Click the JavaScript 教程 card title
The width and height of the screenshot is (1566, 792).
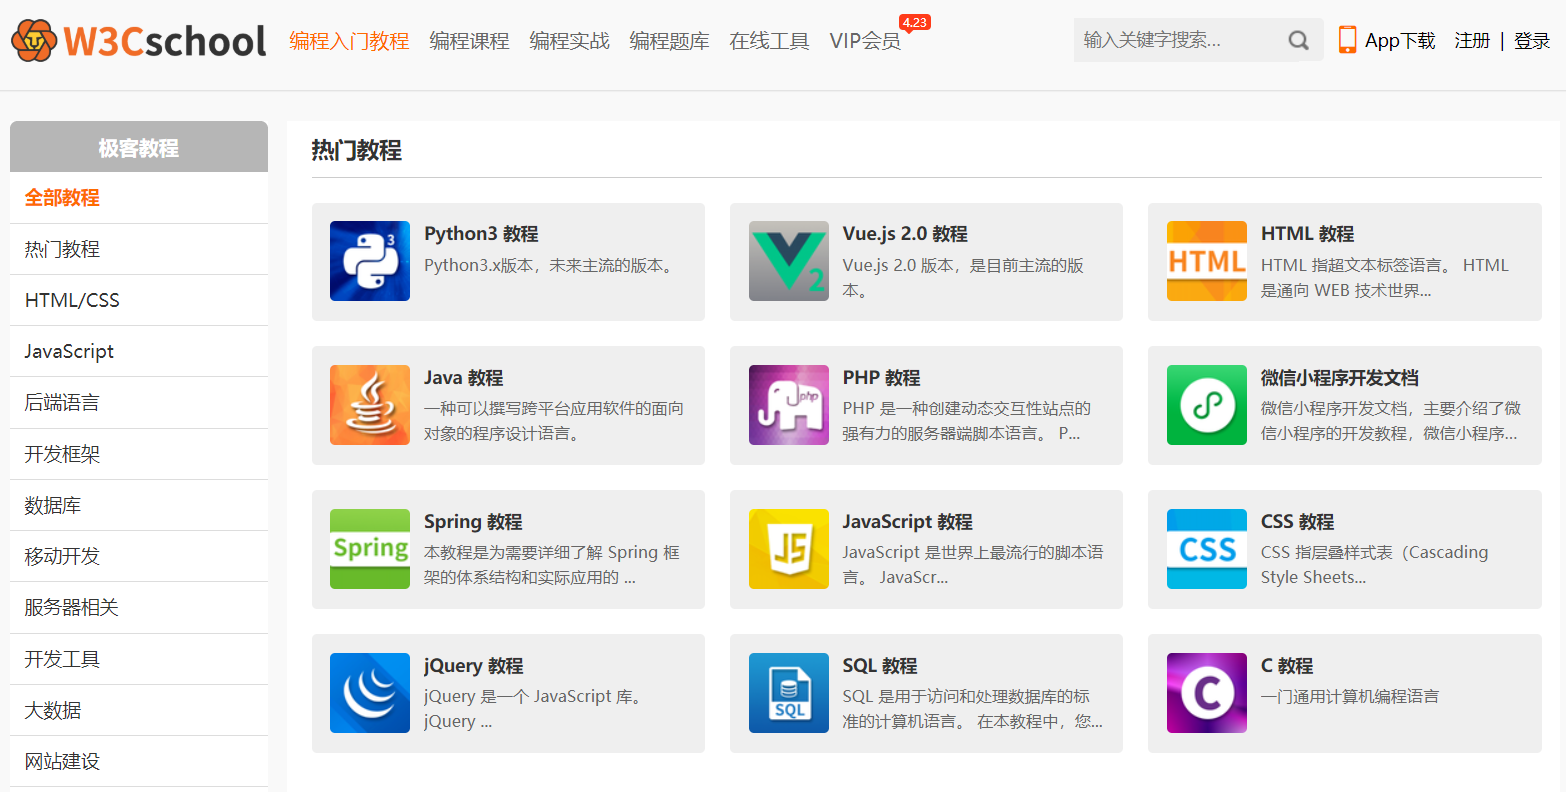[907, 522]
